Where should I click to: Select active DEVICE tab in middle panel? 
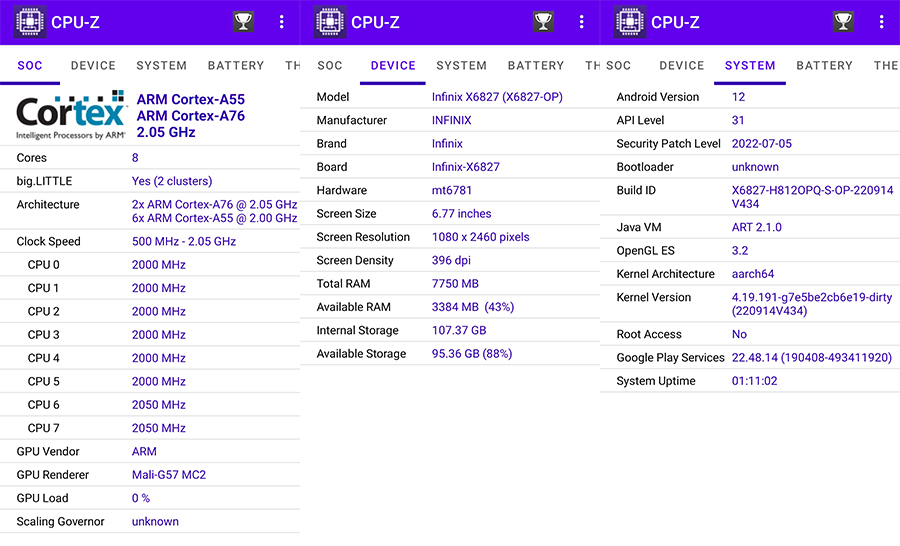coord(393,65)
